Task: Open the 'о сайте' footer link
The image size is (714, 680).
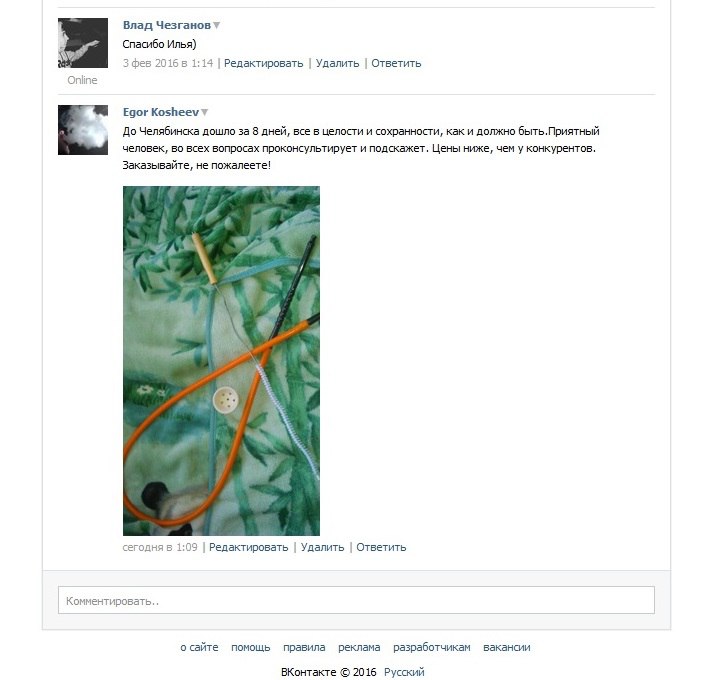Action: tap(199, 647)
